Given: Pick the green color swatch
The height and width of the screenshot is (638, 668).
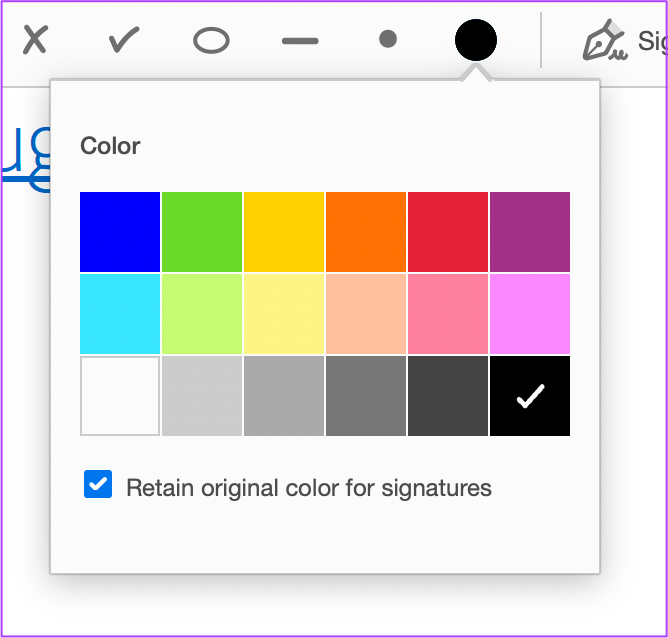Looking at the screenshot, I should (202, 232).
